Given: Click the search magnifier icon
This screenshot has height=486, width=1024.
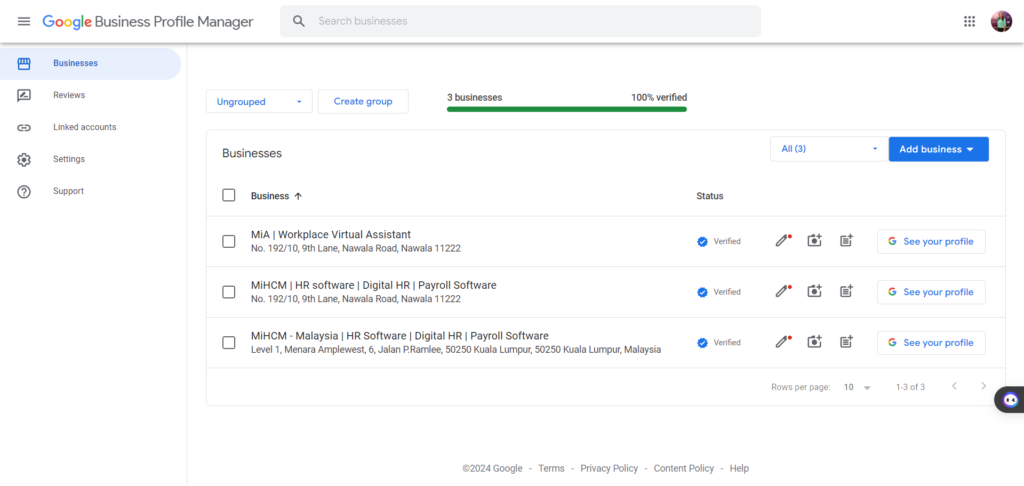Looking at the screenshot, I should [x=299, y=22].
